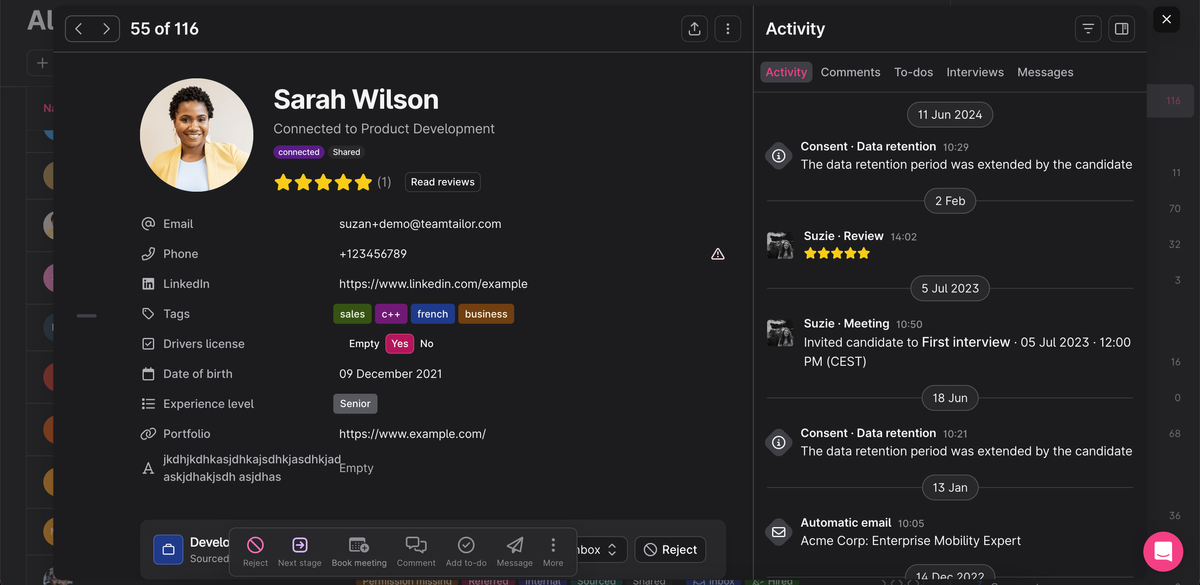Go to the previous candidate arrow
Screen dimensions: 1200x585
tap(79, 29)
